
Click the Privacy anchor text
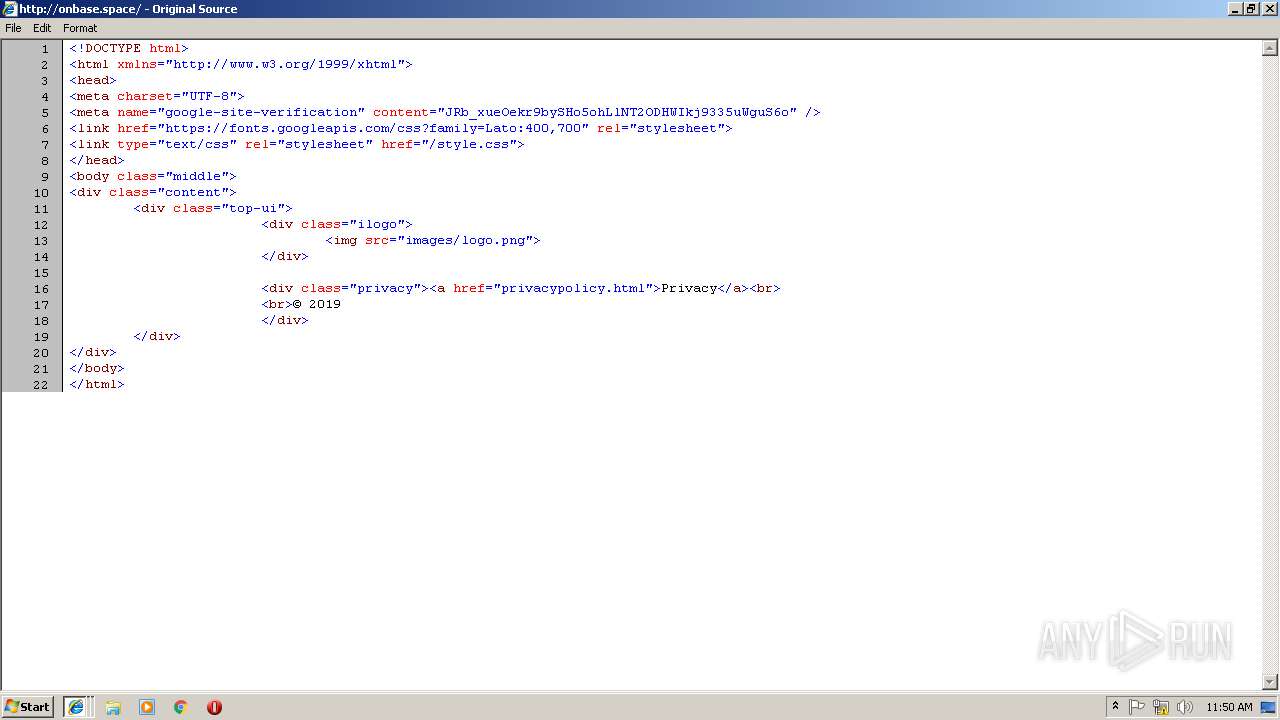689,288
